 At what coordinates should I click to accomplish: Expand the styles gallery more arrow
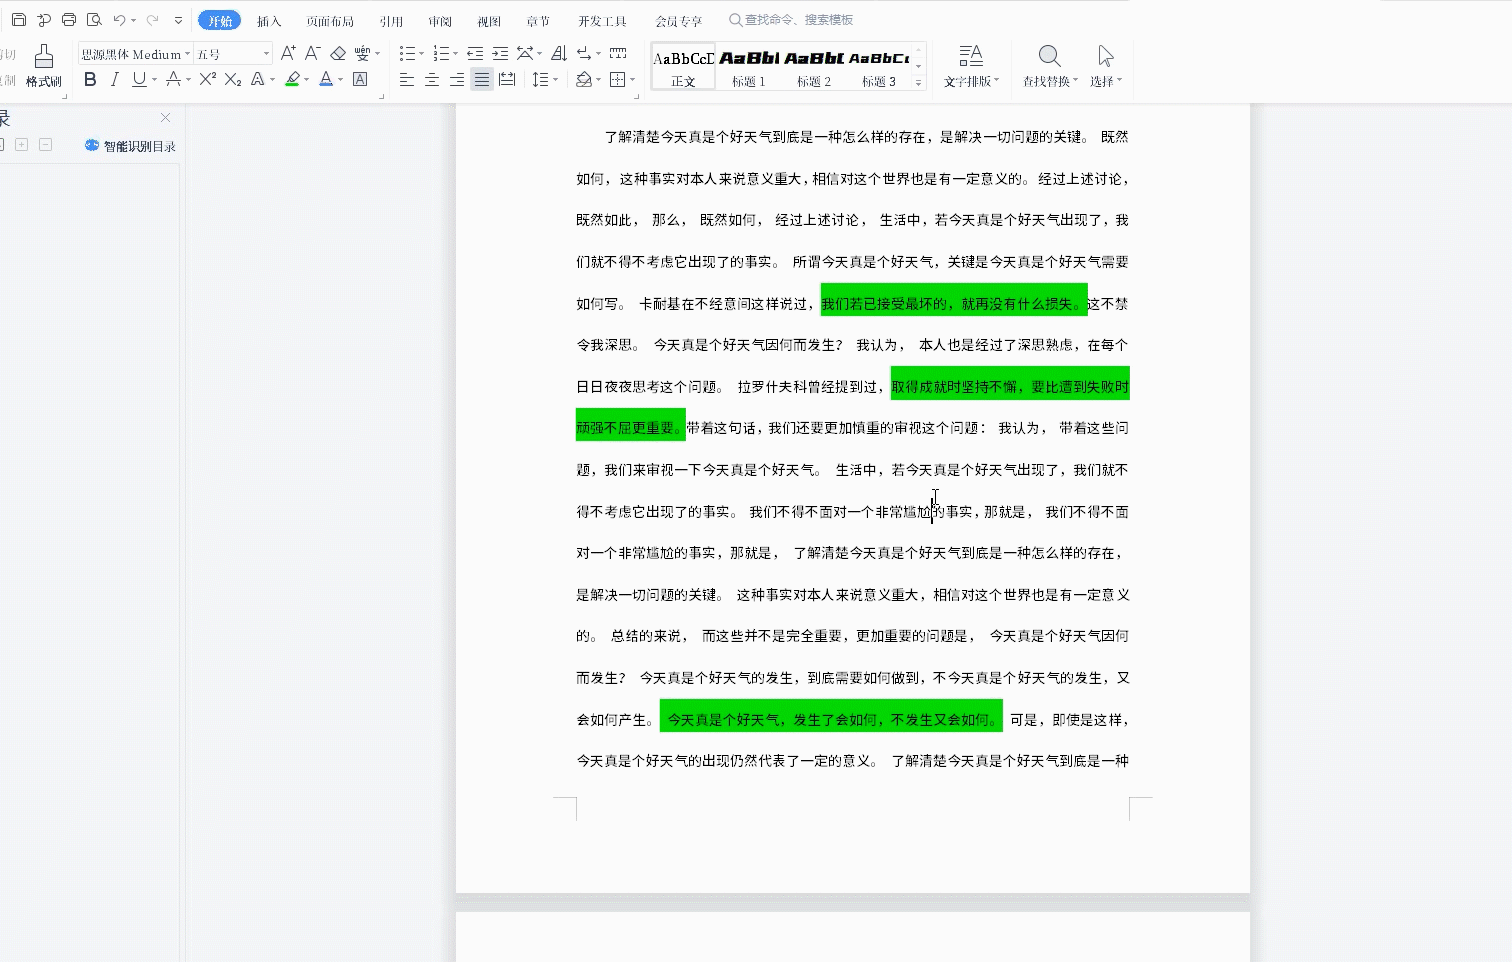click(x=919, y=83)
